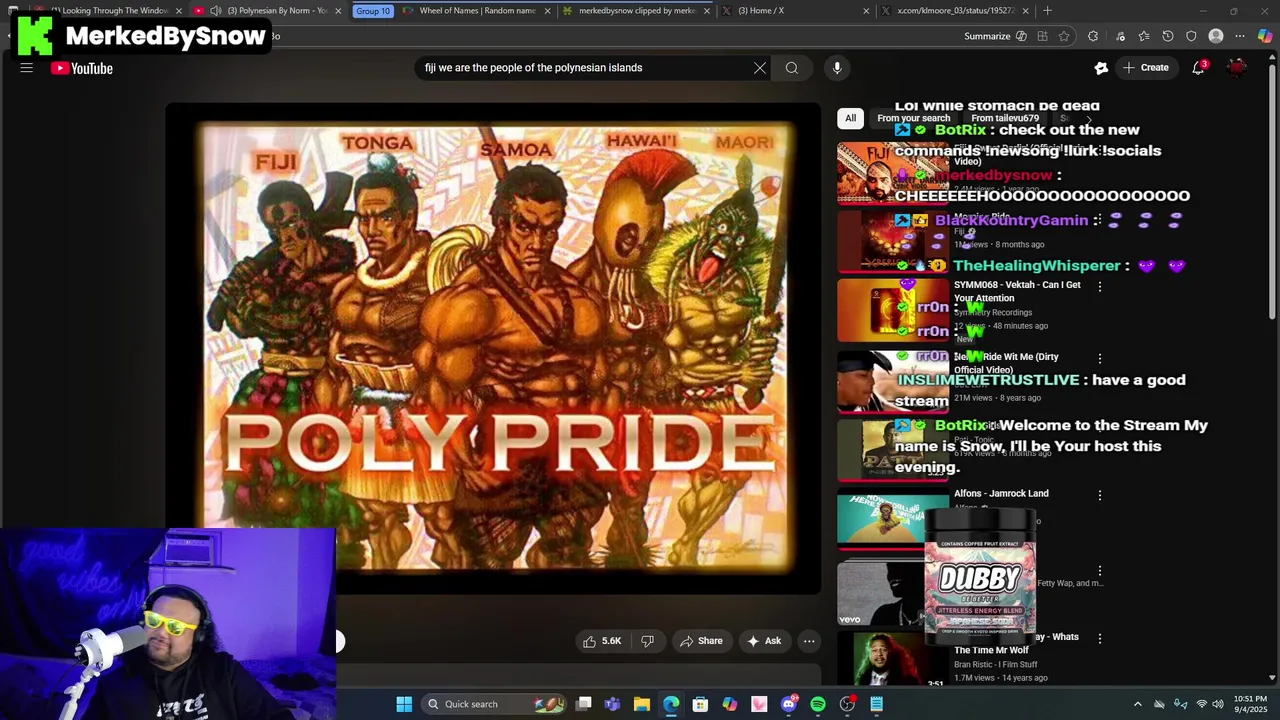Screen dimensions: 1280x720
Task: Open Spotify from the taskbar
Action: (x=818, y=704)
